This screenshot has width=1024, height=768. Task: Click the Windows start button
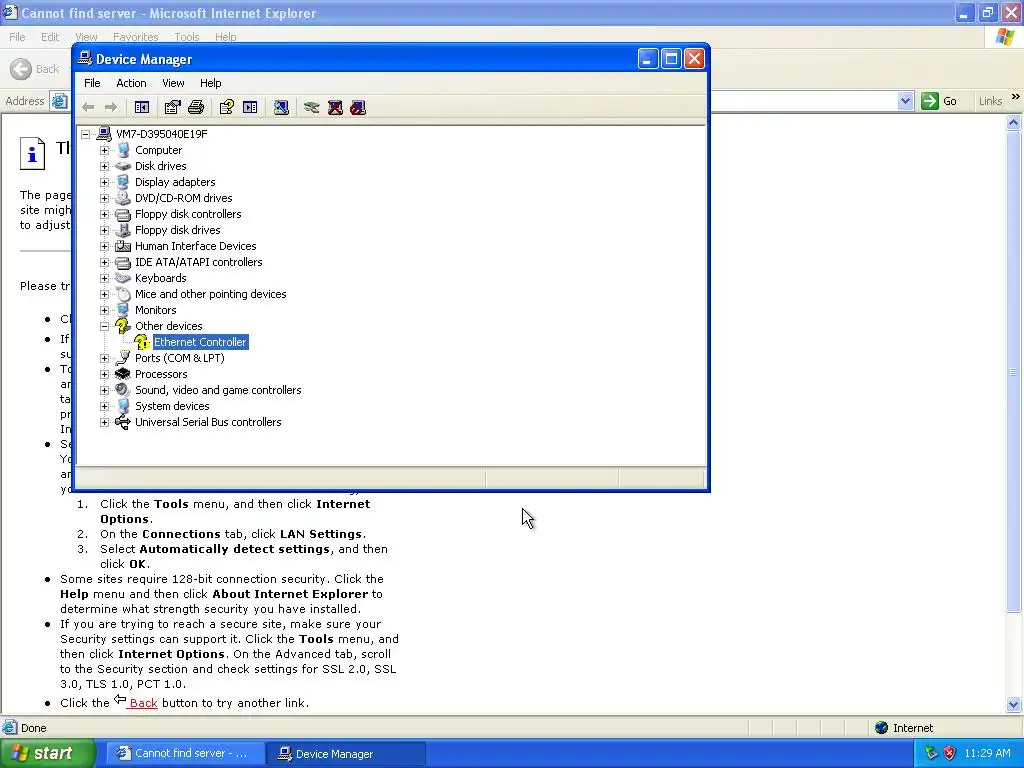[x=47, y=754]
